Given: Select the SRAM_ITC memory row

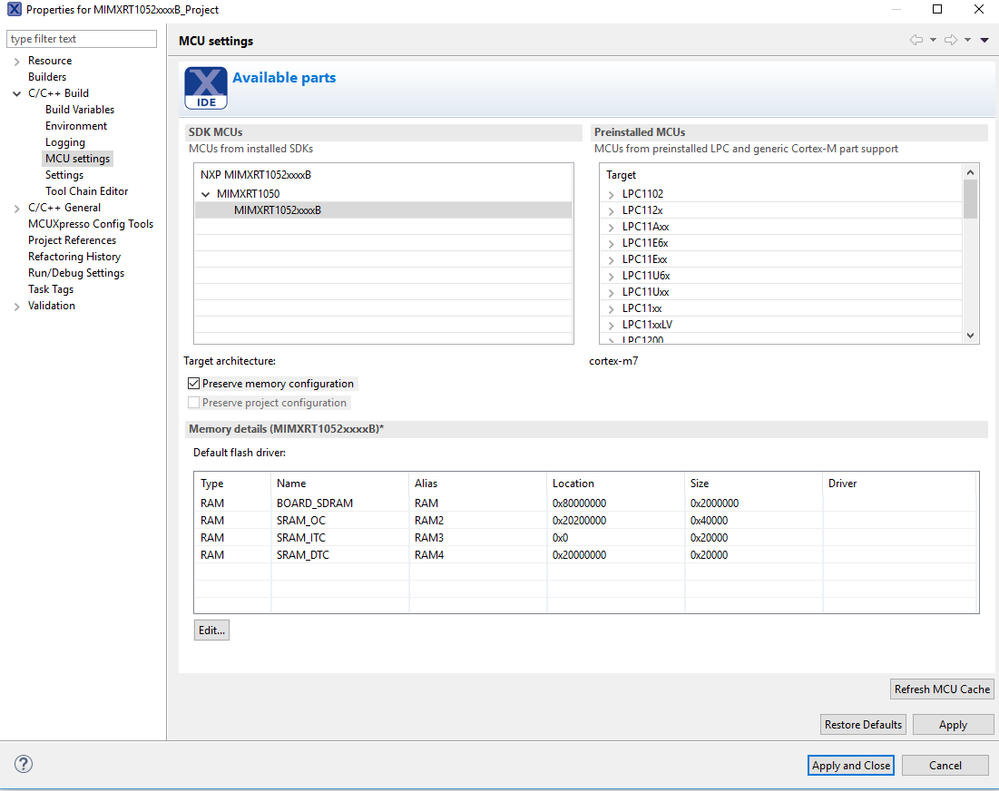Looking at the screenshot, I should pyautogui.click(x=586, y=538).
